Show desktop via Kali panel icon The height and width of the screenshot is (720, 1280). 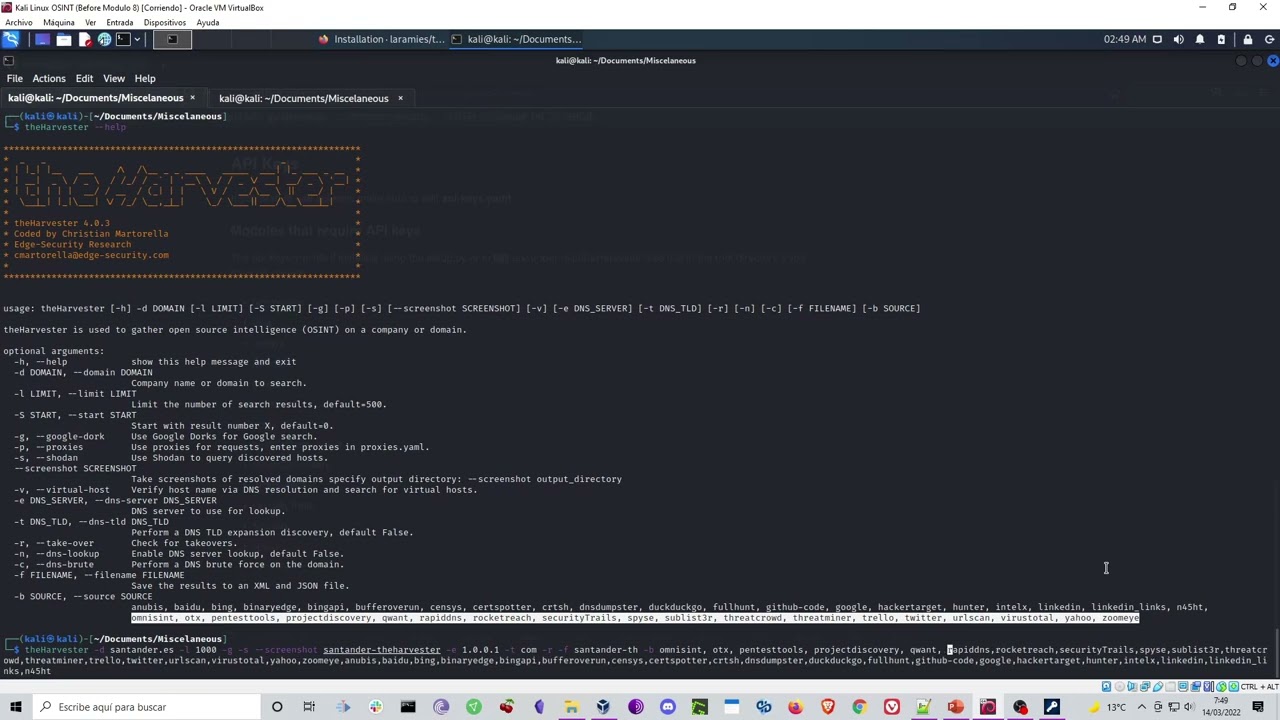click(42, 39)
